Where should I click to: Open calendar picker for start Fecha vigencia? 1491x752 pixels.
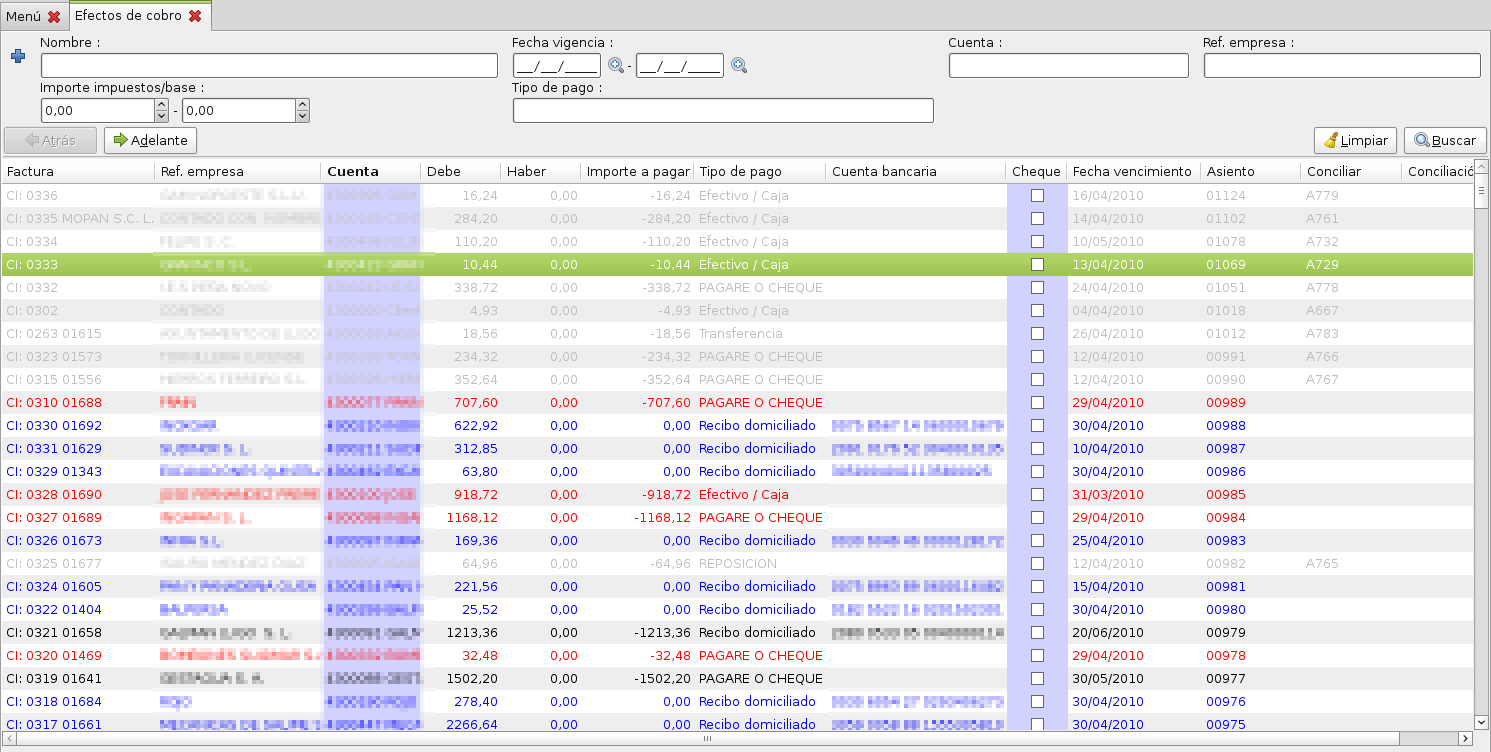tap(616, 66)
